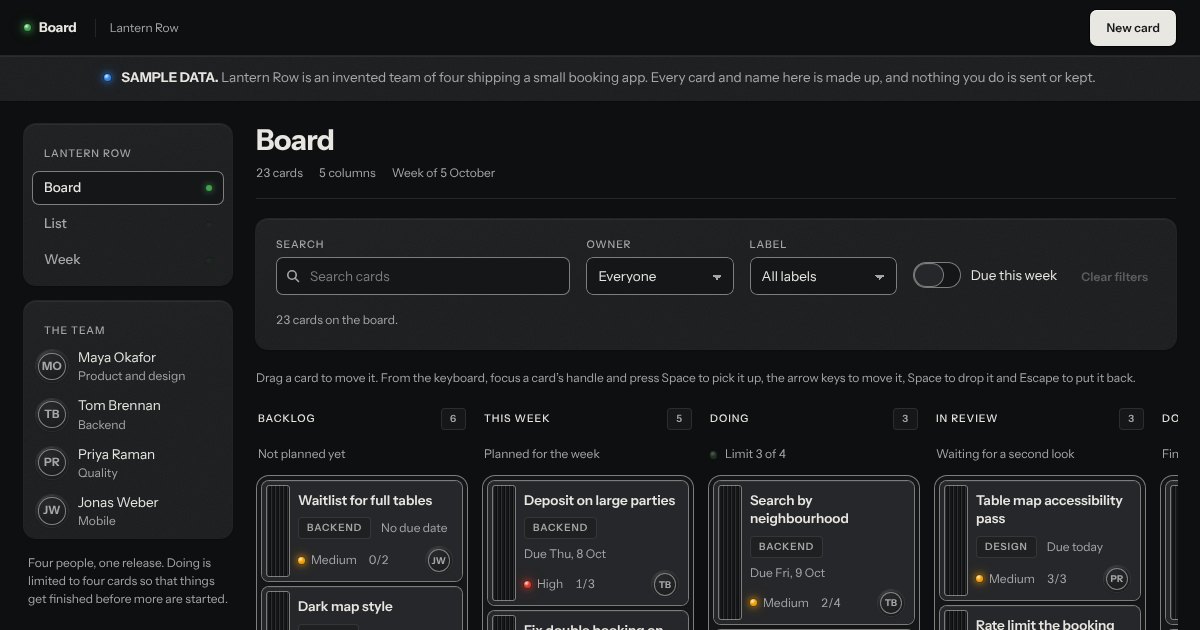This screenshot has height=630, width=1200.
Task: Click the 23 cards on the board status text
Action: (x=337, y=320)
